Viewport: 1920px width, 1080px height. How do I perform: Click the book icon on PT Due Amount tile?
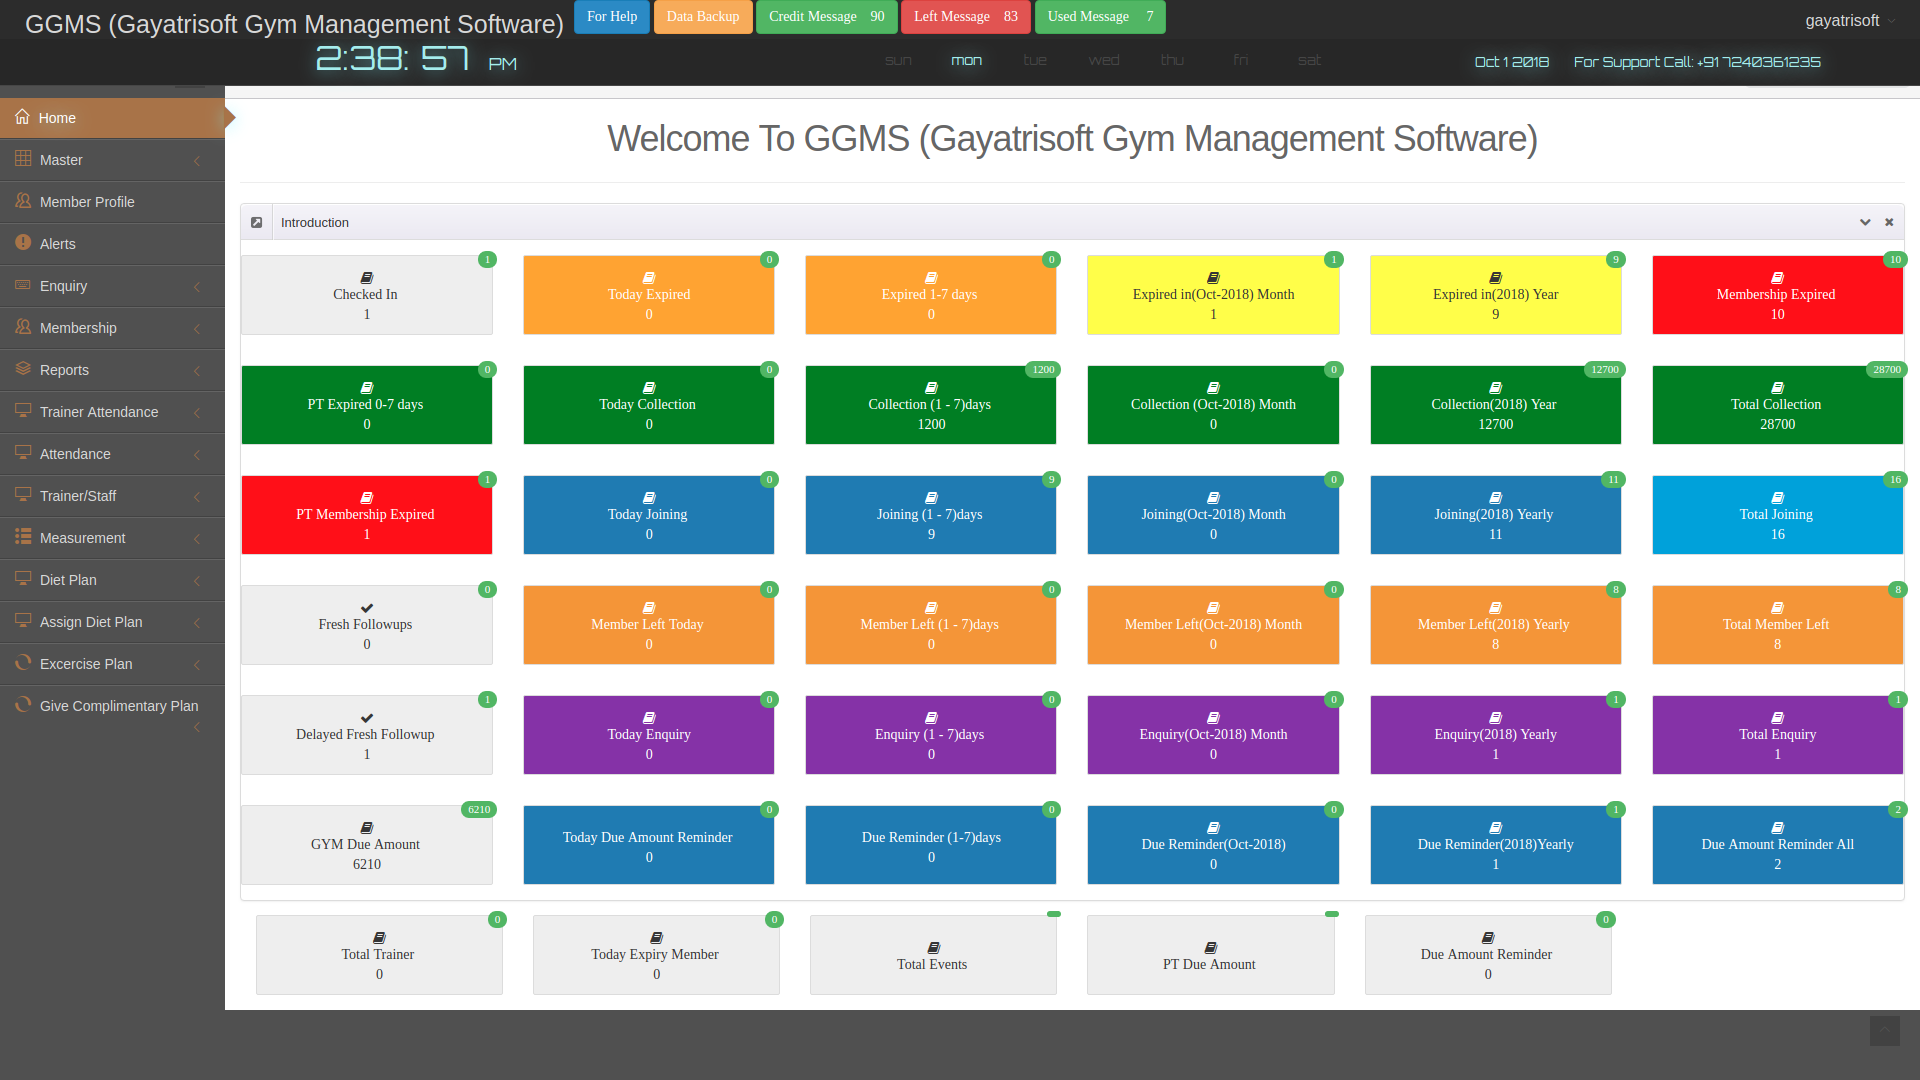[x=1211, y=948]
